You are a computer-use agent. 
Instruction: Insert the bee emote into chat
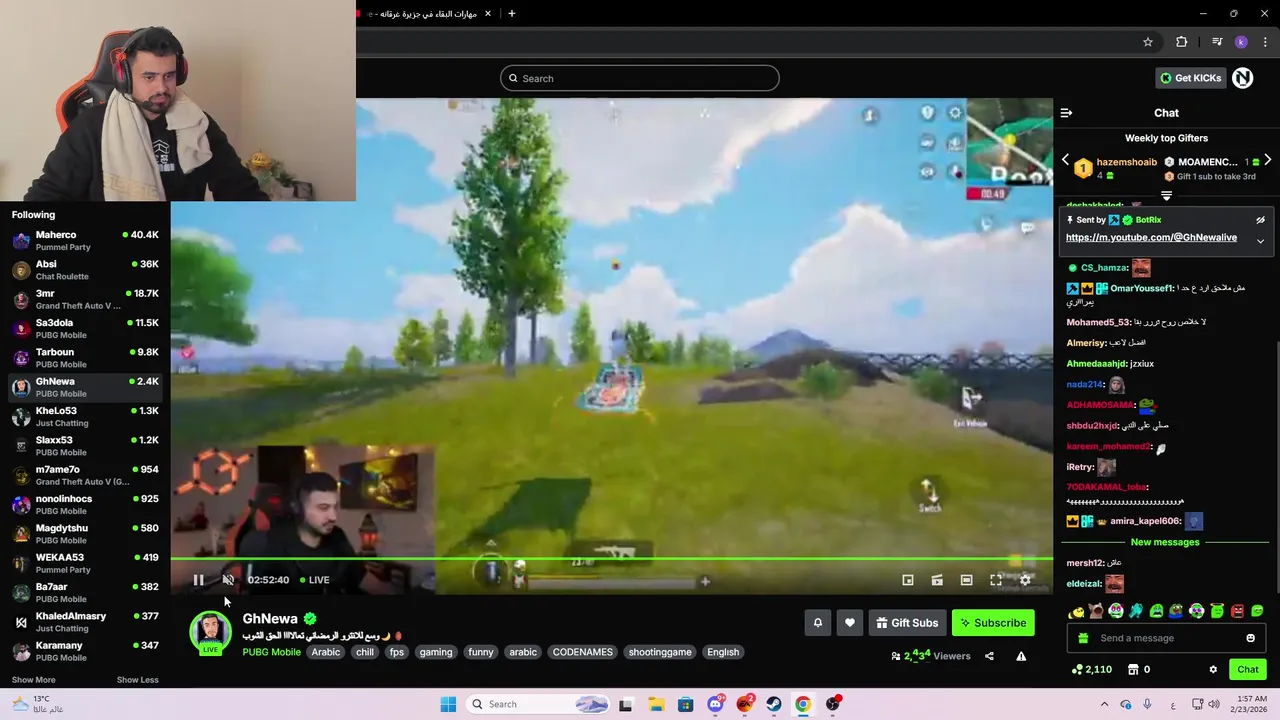[1076, 611]
